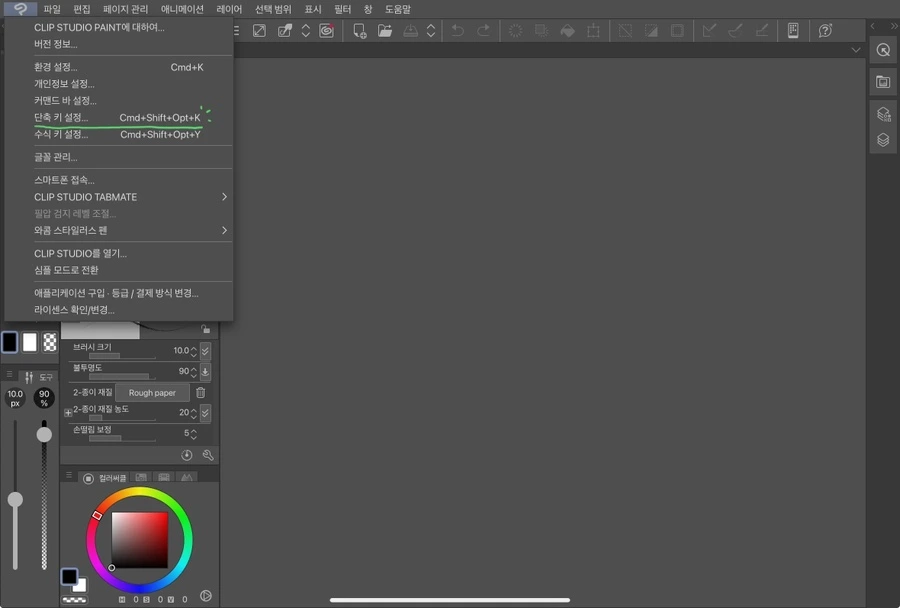This screenshot has width=900, height=608.
Task: Open the 필터 menu
Action: (342, 9)
